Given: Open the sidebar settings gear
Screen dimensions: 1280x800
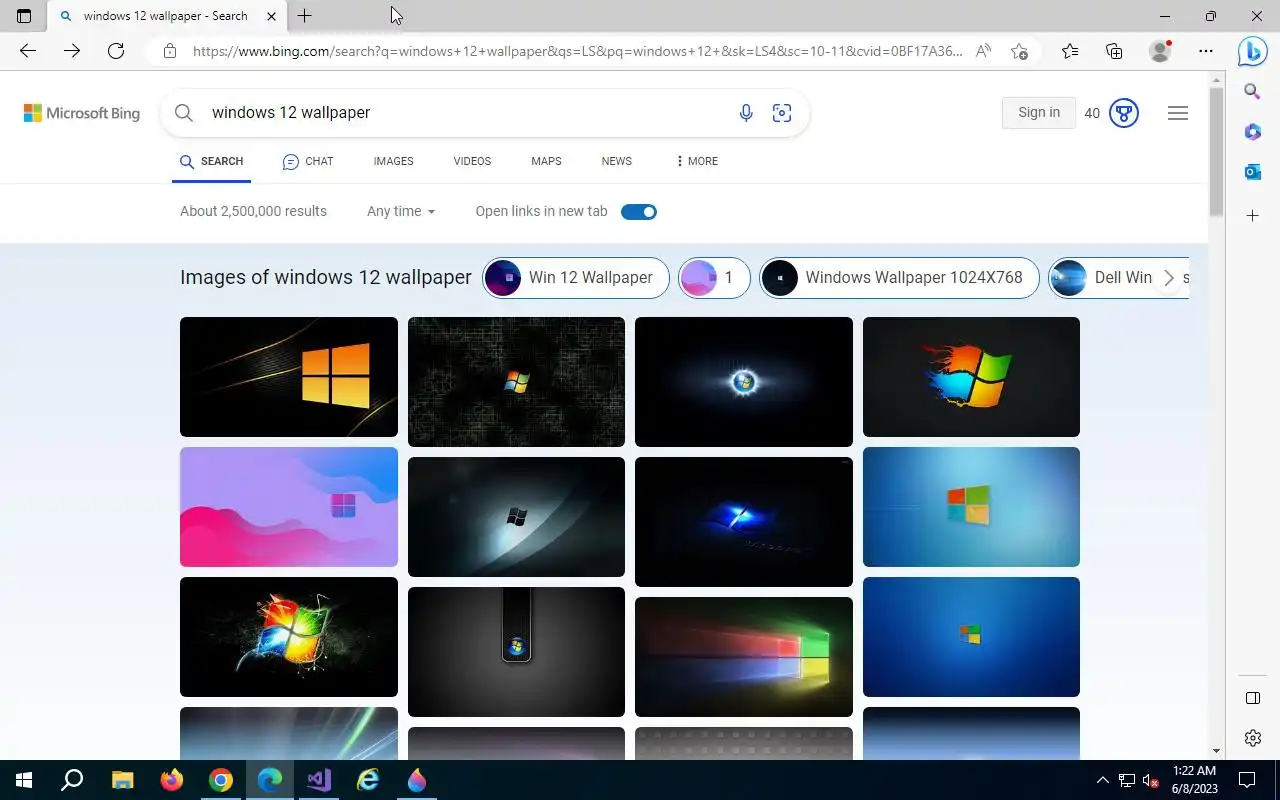Looking at the screenshot, I should 1252,738.
